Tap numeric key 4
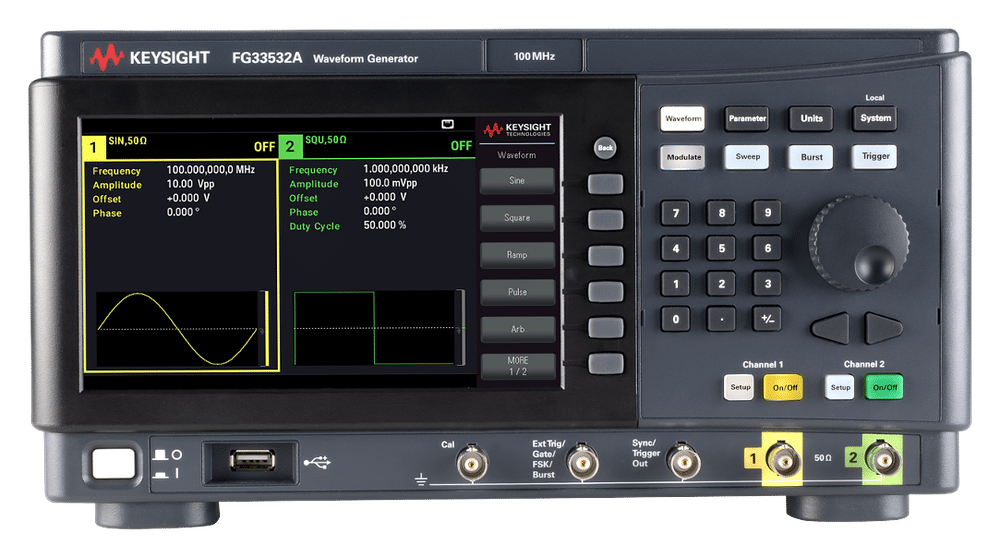 point(675,249)
